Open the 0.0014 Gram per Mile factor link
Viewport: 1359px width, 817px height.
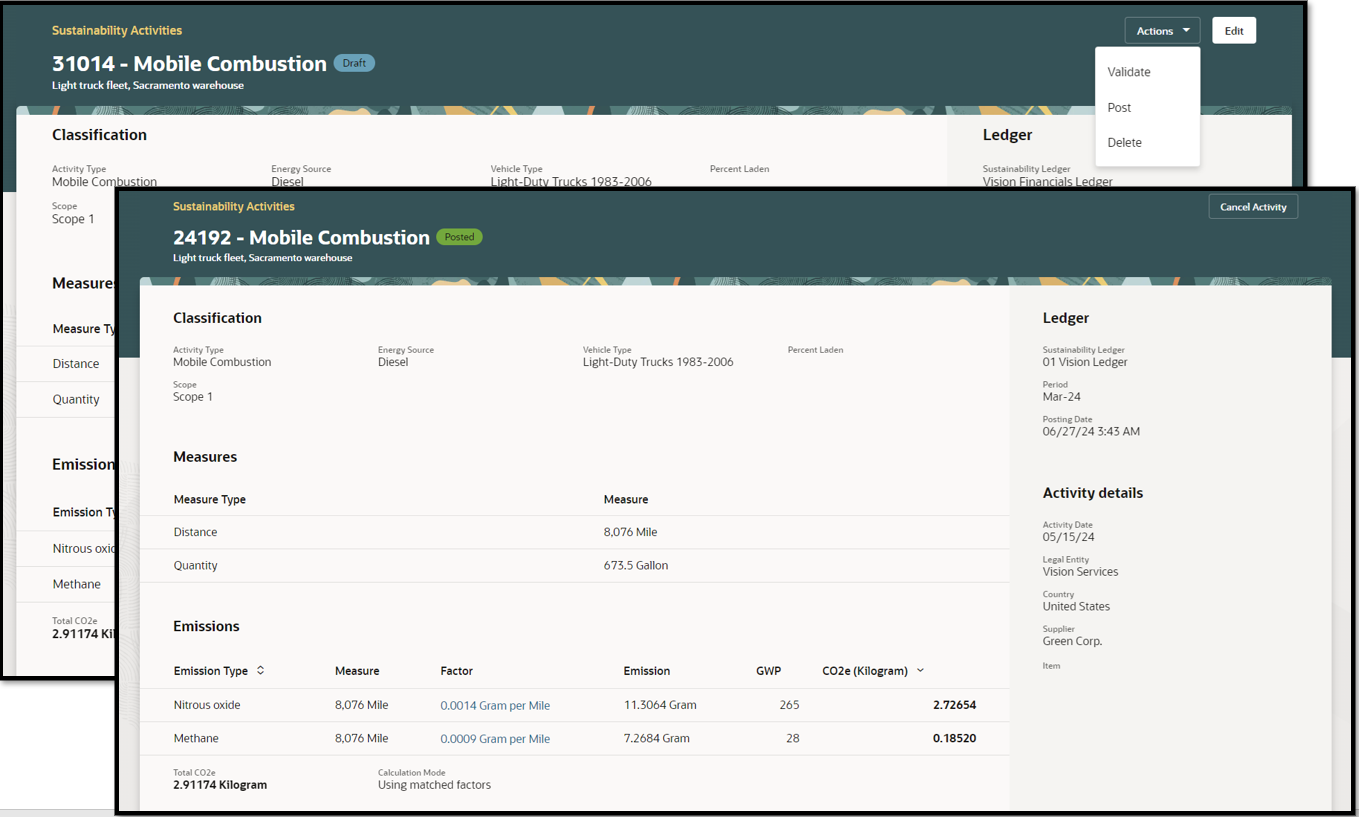tap(495, 705)
